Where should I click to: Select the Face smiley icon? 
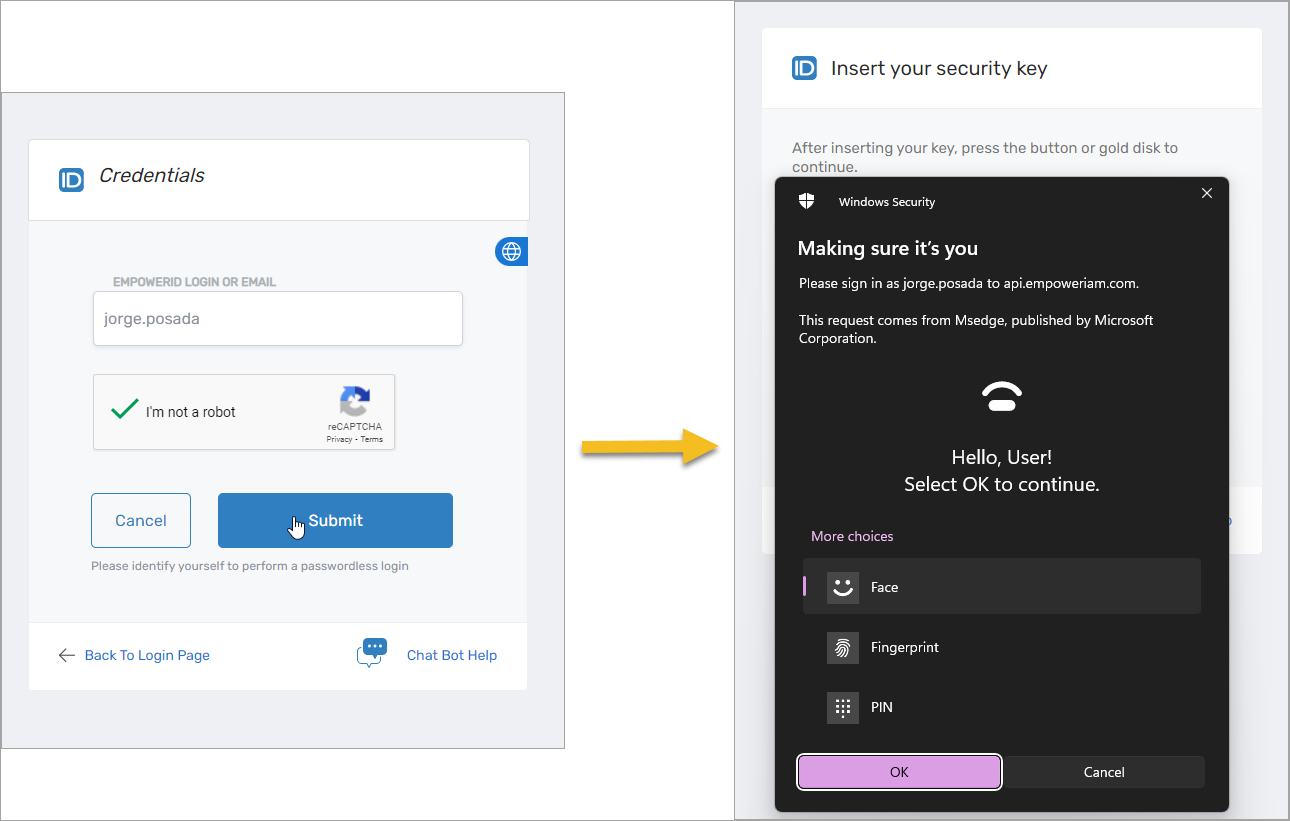843,587
